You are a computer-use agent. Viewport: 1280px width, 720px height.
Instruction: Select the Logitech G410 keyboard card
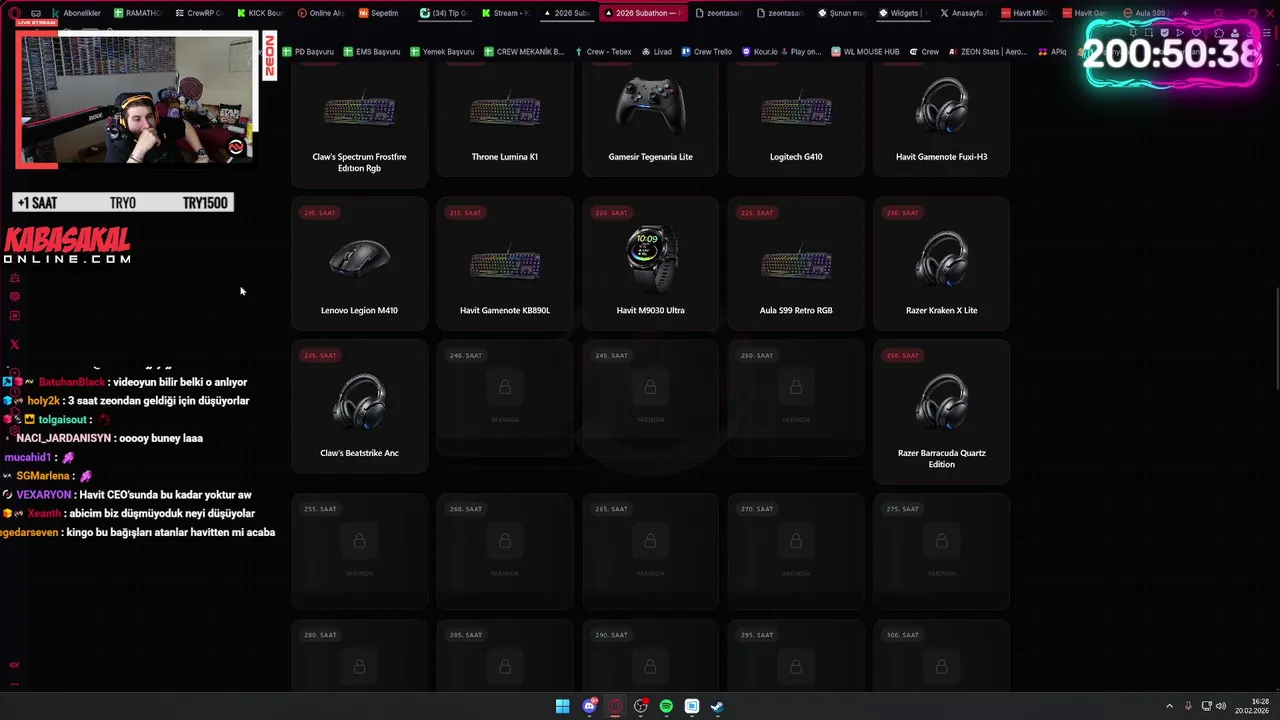pyautogui.click(x=796, y=118)
